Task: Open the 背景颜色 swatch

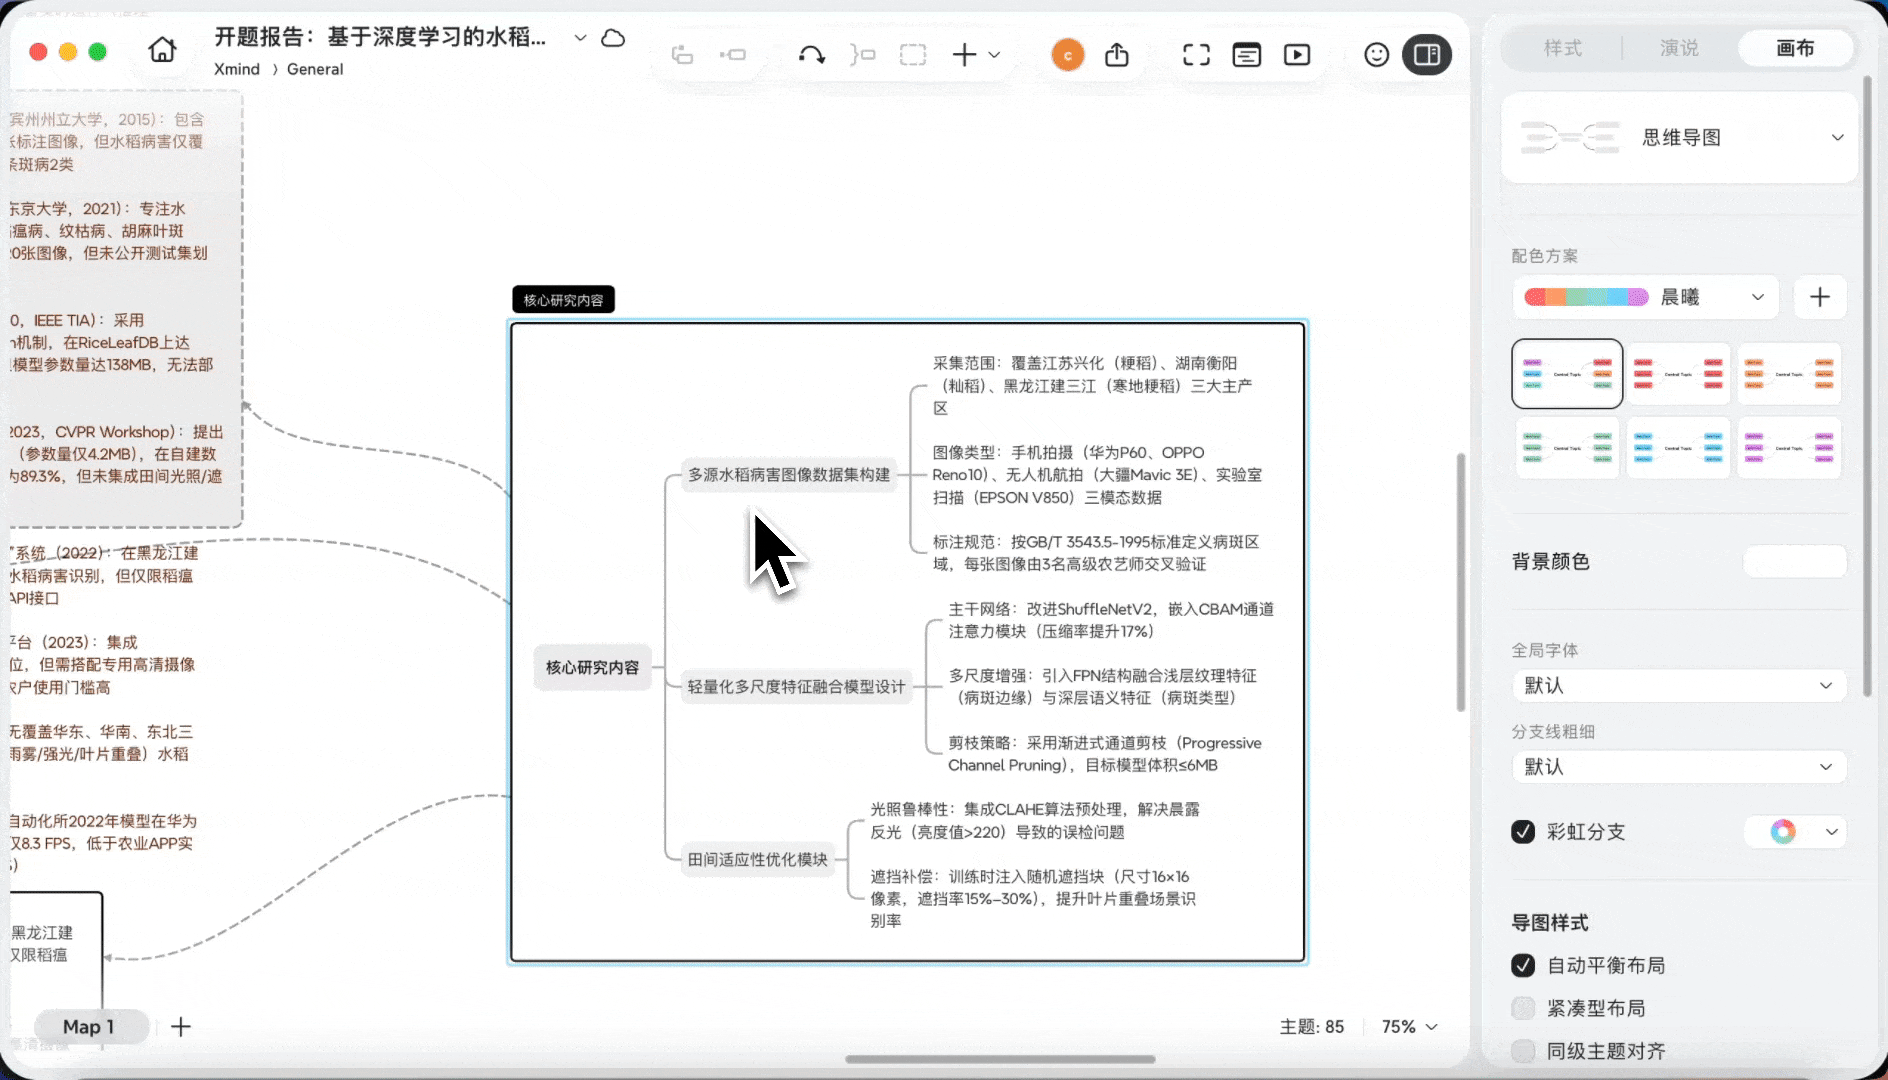Action: (1795, 562)
